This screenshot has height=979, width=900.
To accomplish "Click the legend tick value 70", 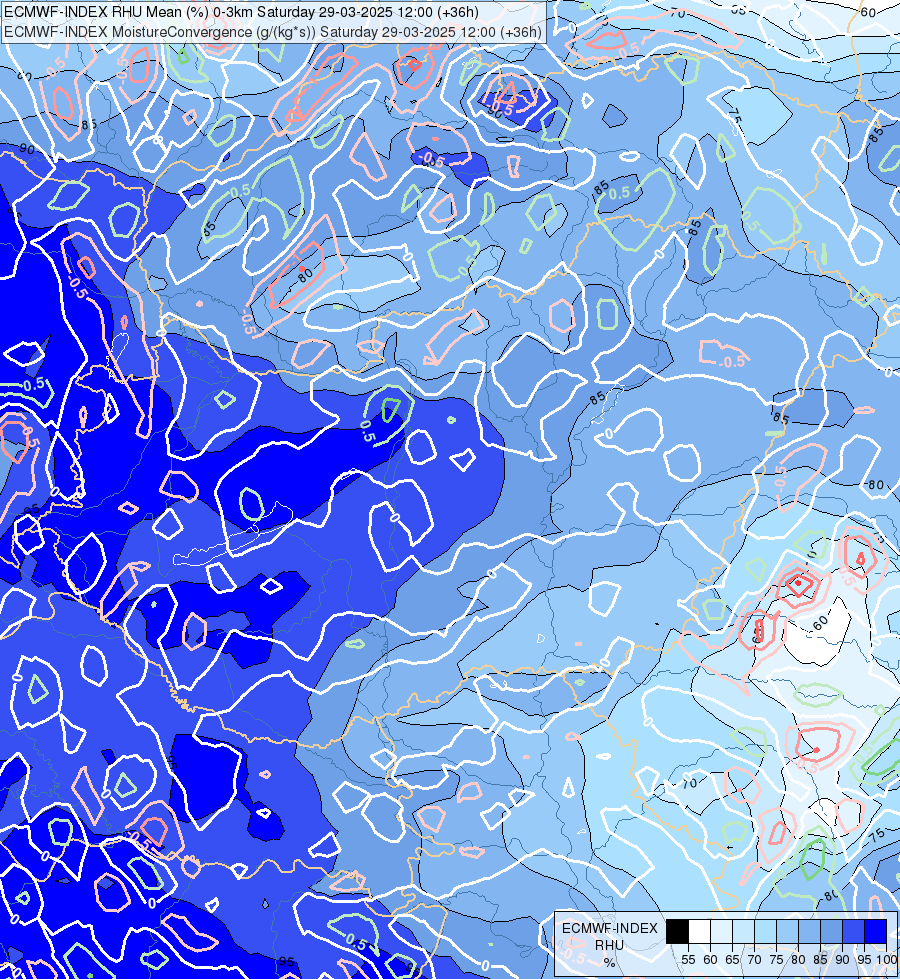I will 754,960.
